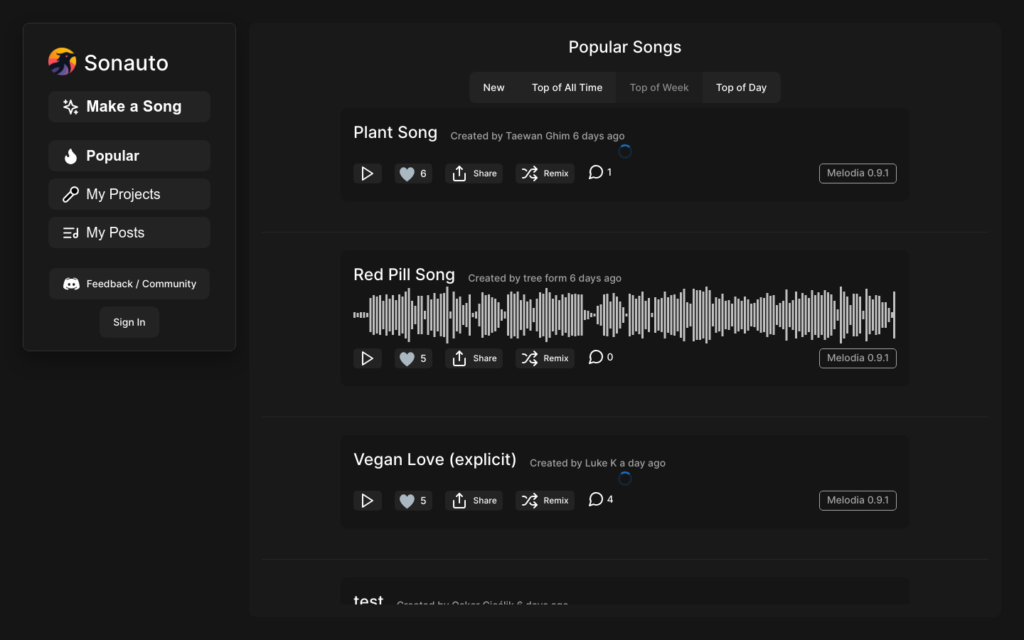The height and width of the screenshot is (640, 1024).
Task: Seek within the Red Pill Song waveform
Action: point(624,315)
